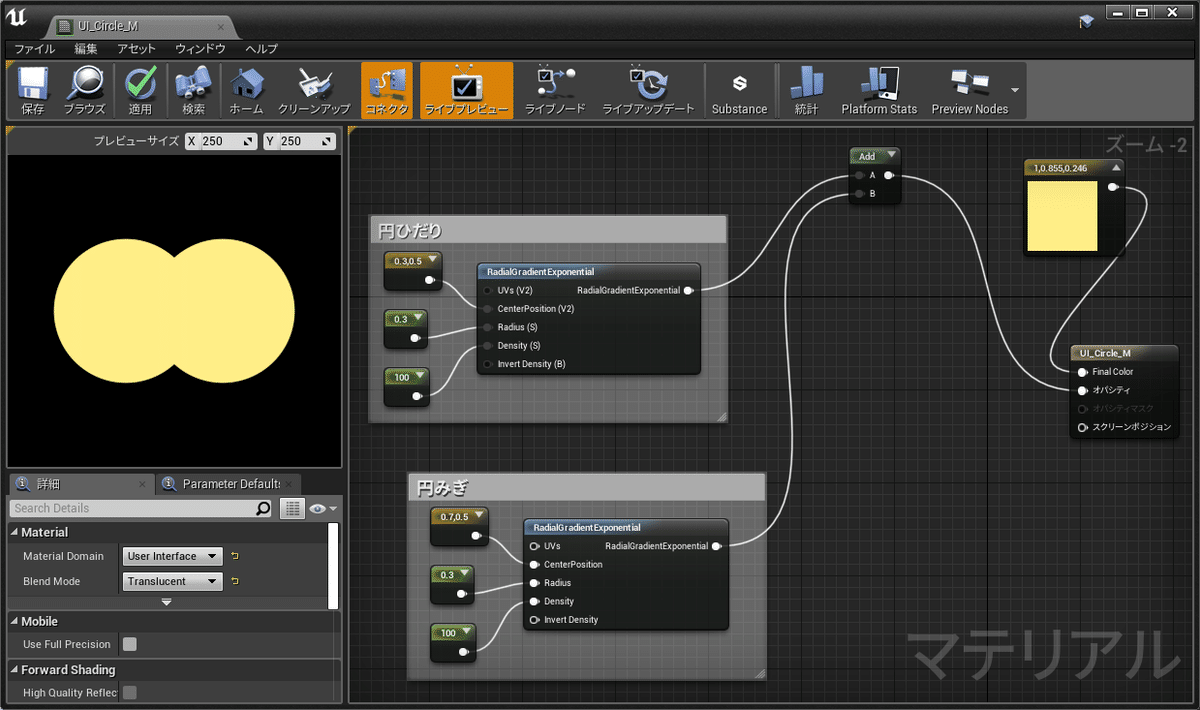The image size is (1200, 710).
Task: Select the 0.7,0.5 constant node
Action: point(459,528)
